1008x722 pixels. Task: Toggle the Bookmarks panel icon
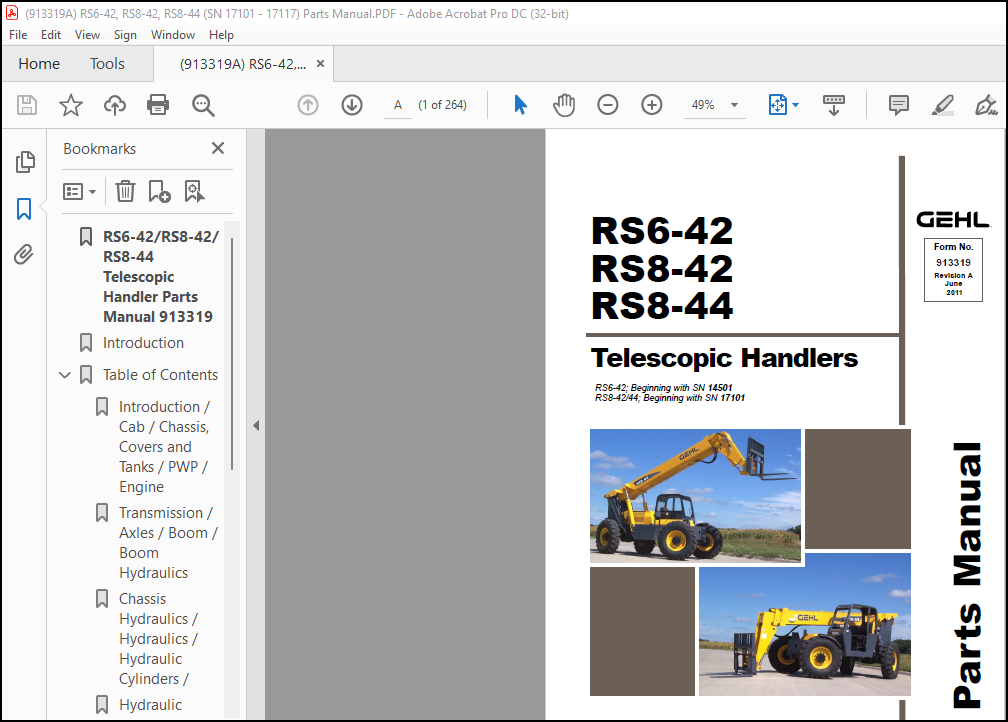(x=24, y=209)
